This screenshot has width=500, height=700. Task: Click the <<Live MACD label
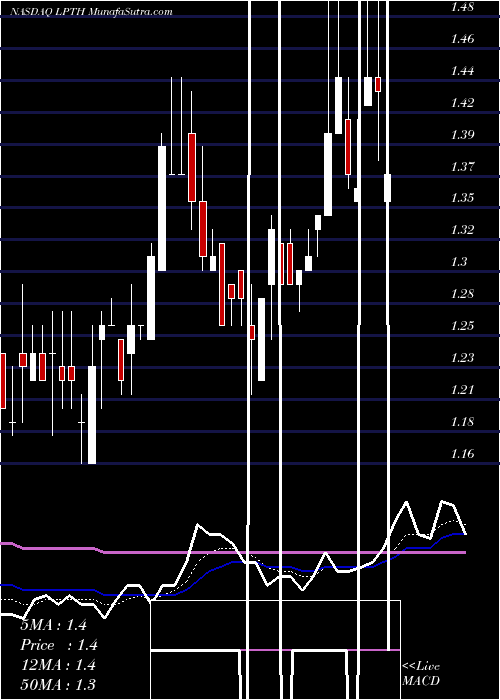coord(421,673)
